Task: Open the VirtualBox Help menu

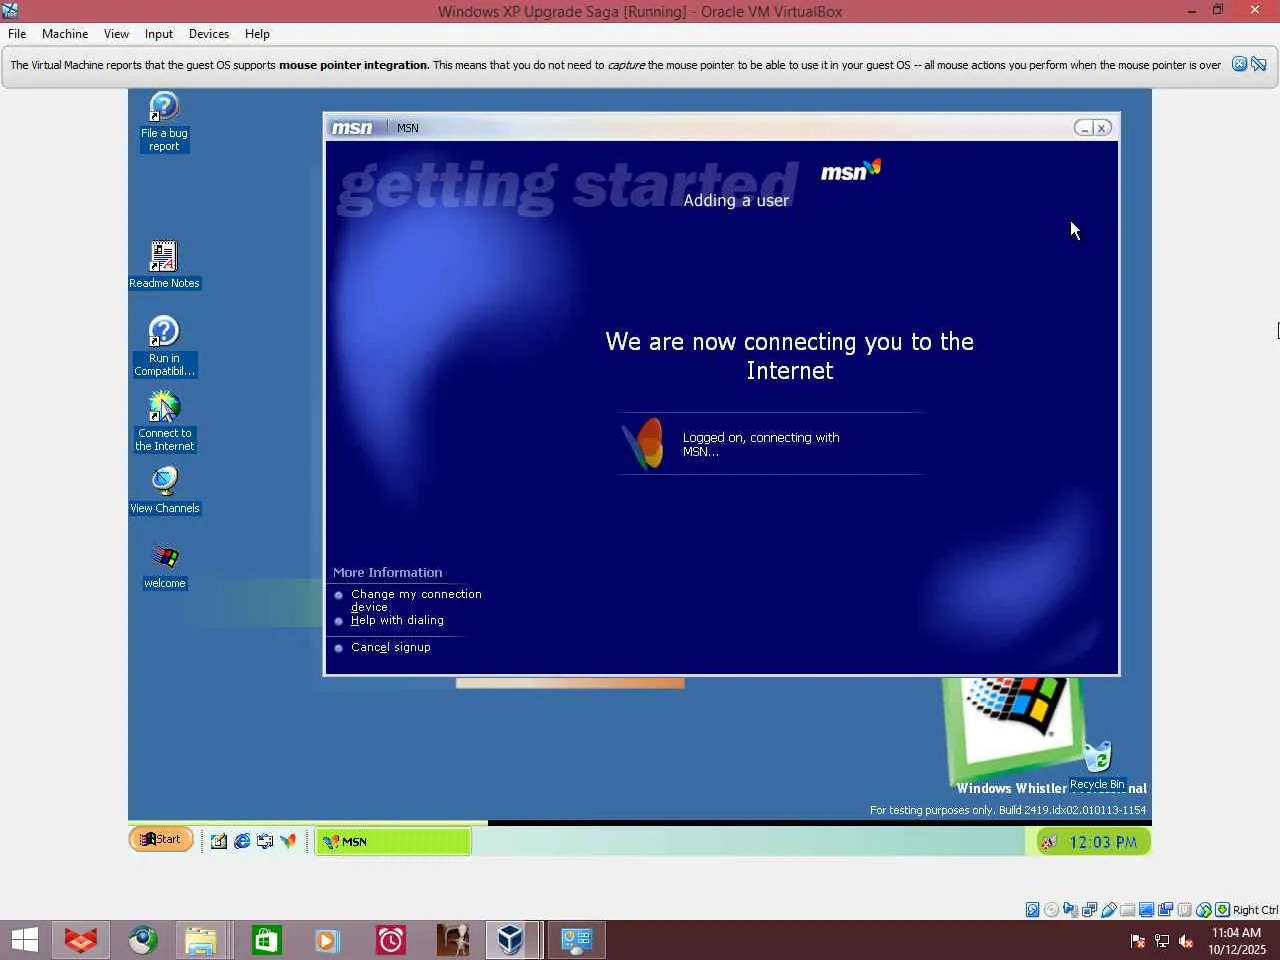Action: point(257,33)
